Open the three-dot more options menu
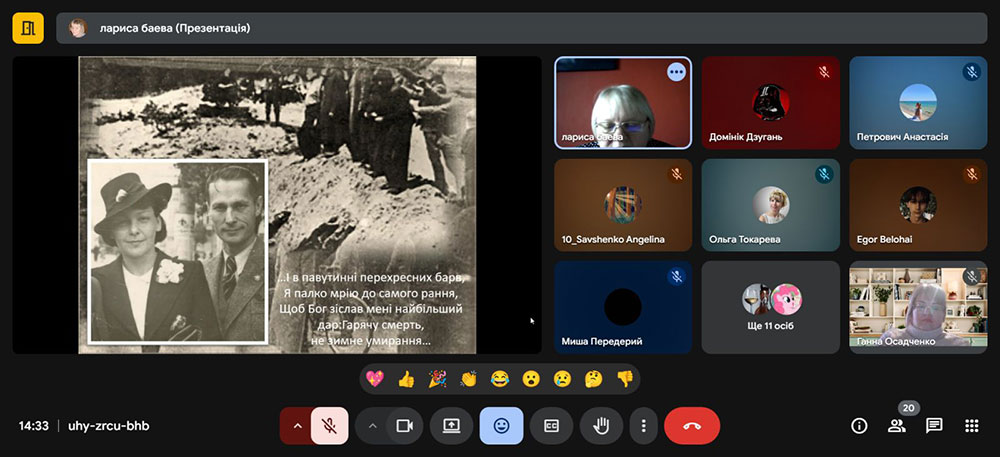 [x=643, y=425]
